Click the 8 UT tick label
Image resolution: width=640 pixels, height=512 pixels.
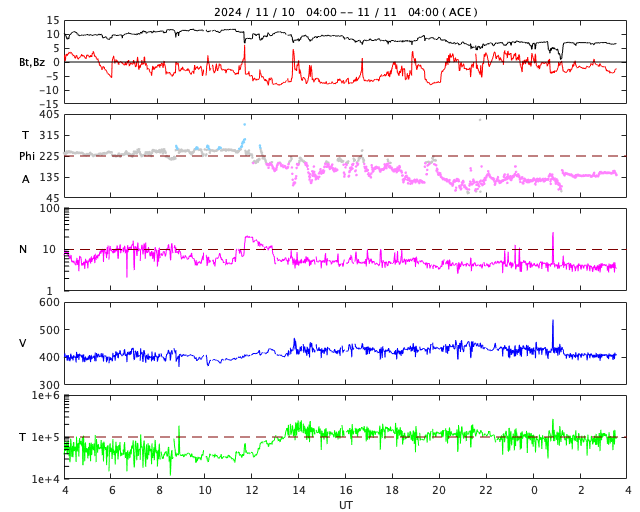159,490
